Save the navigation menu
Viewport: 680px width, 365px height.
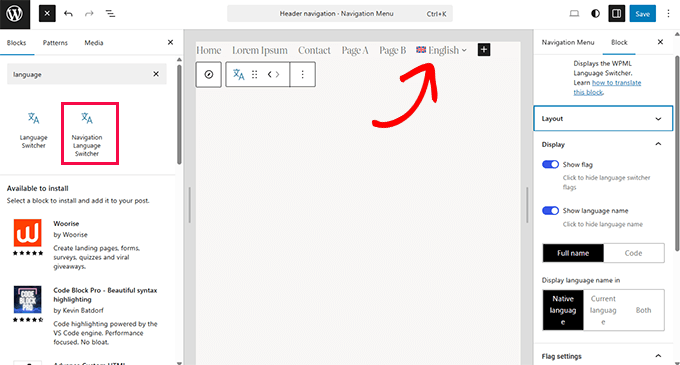[x=642, y=14]
